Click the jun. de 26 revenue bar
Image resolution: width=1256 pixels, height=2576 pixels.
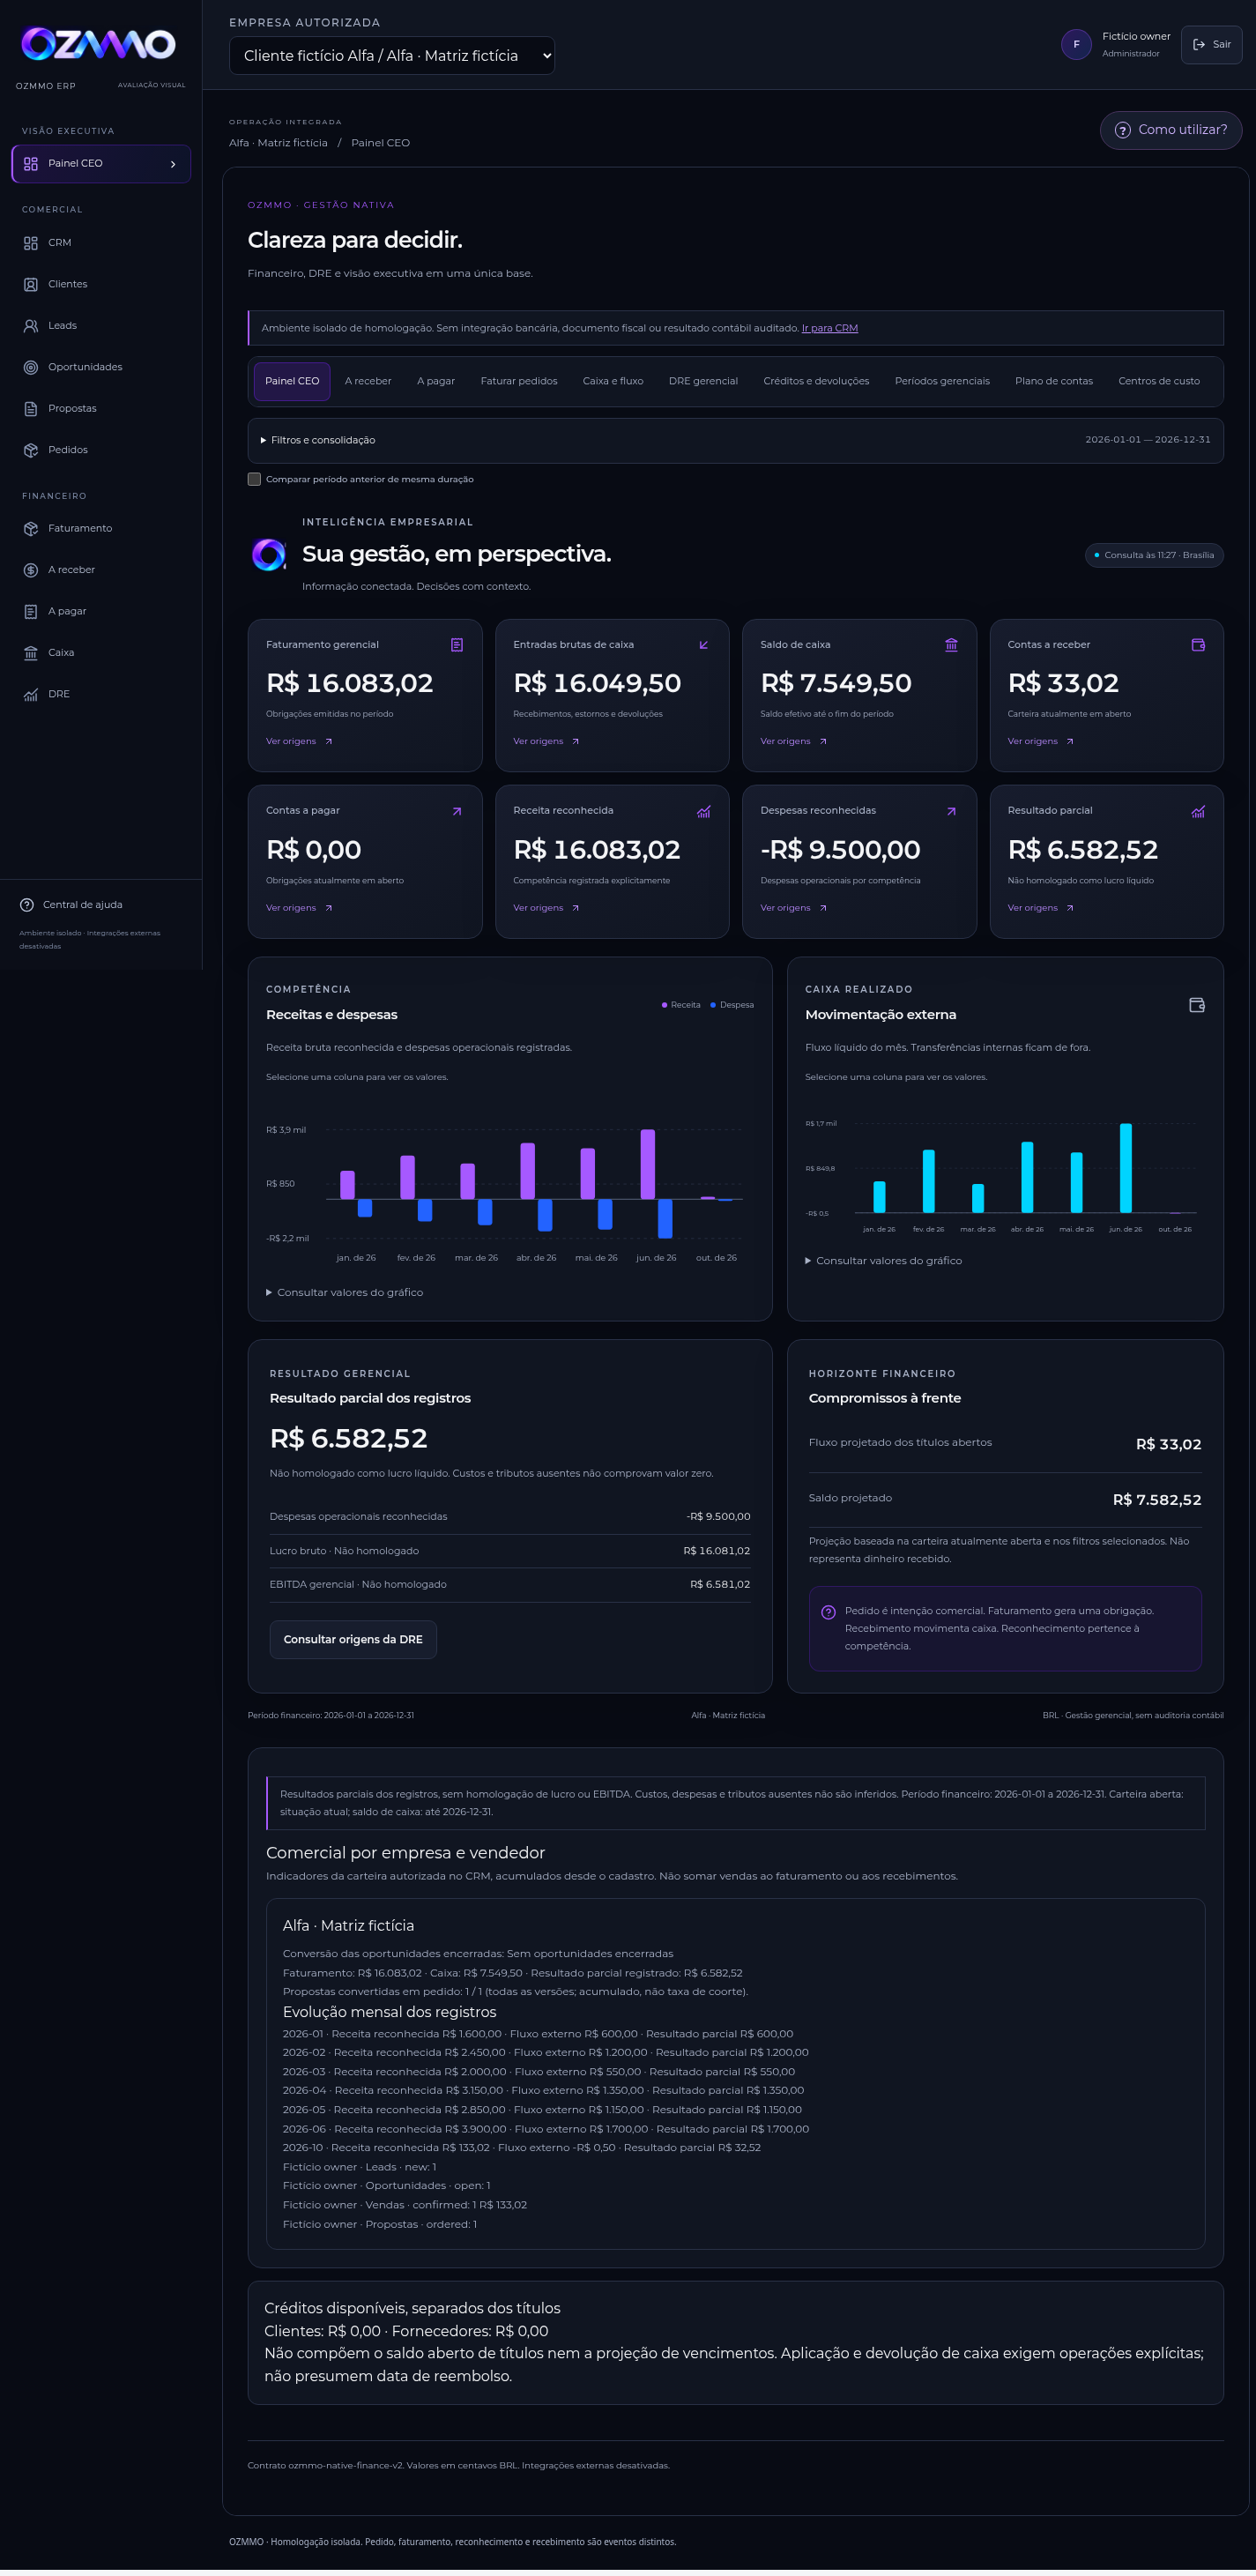click(x=648, y=1164)
